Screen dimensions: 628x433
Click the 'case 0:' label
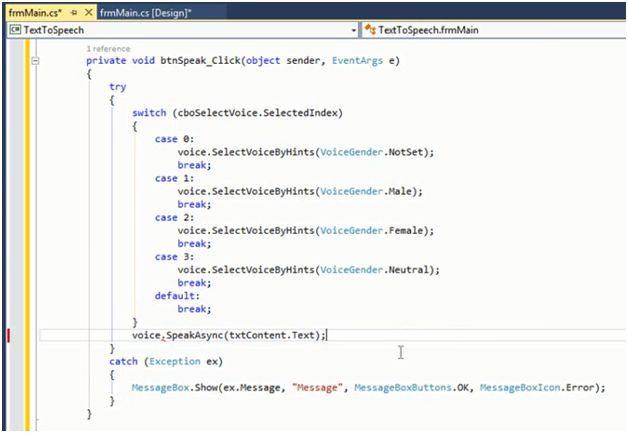point(174,139)
